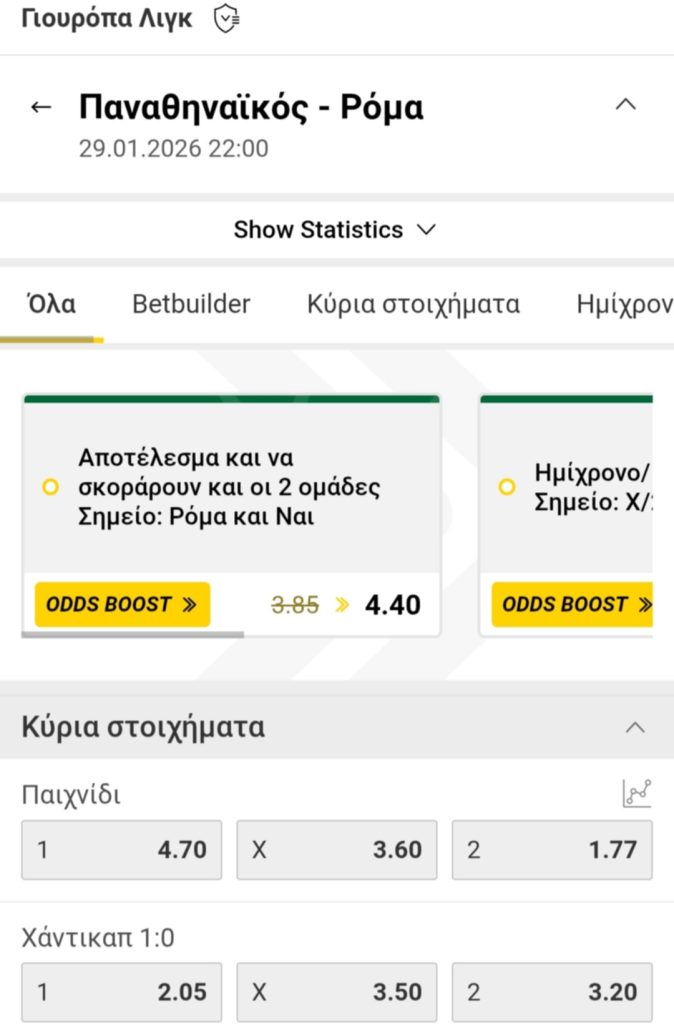Screen dimensions: 674x1024
Task: Switch to the Betbuilder tab
Action: click(190, 304)
